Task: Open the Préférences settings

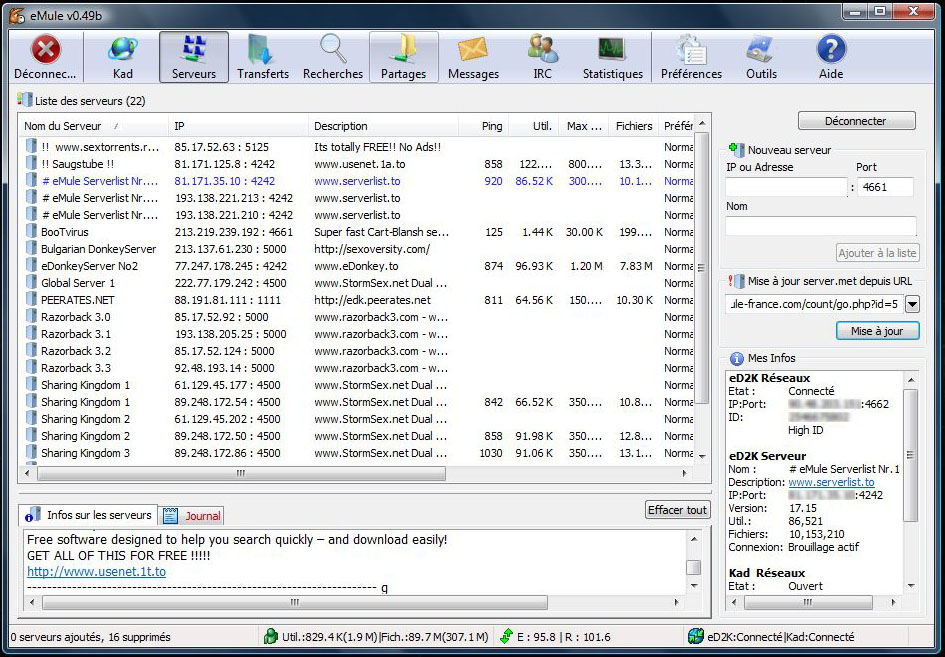Action: pos(691,57)
